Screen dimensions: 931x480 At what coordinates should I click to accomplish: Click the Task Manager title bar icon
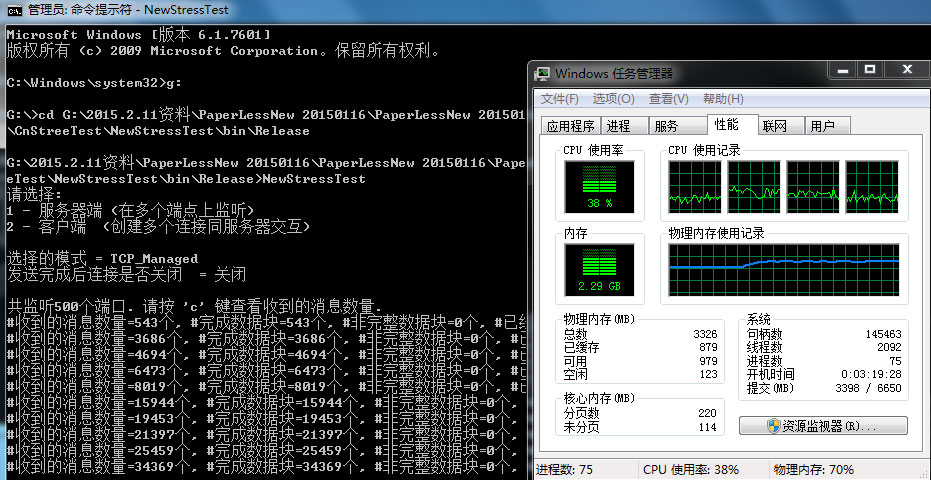(x=542, y=74)
